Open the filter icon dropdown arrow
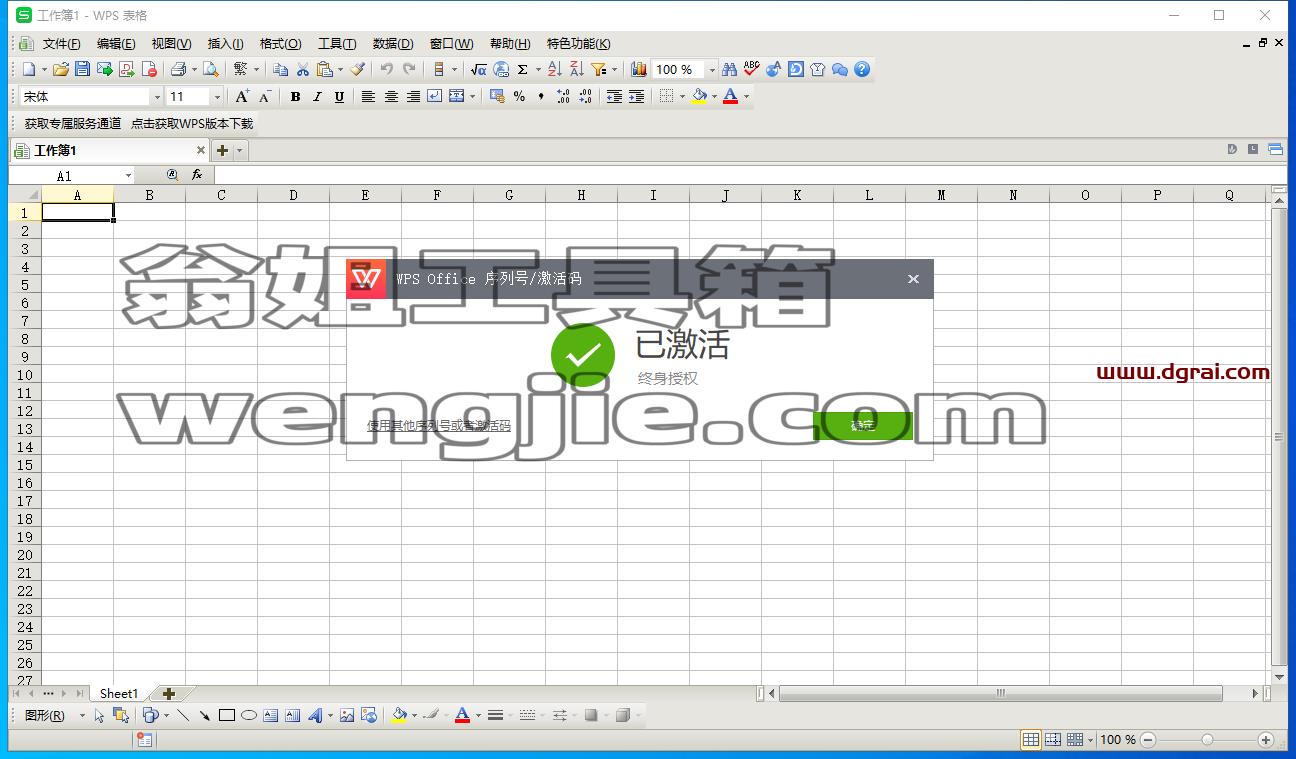 (x=614, y=70)
